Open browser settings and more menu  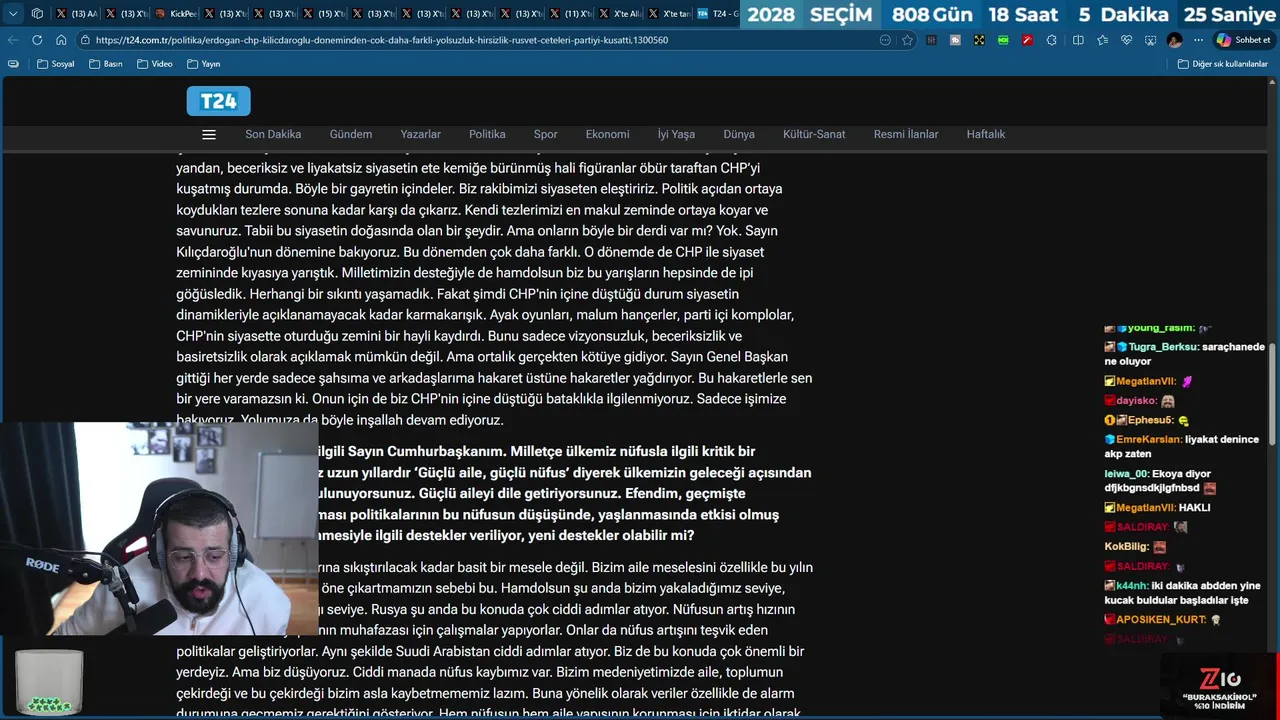[1197, 40]
